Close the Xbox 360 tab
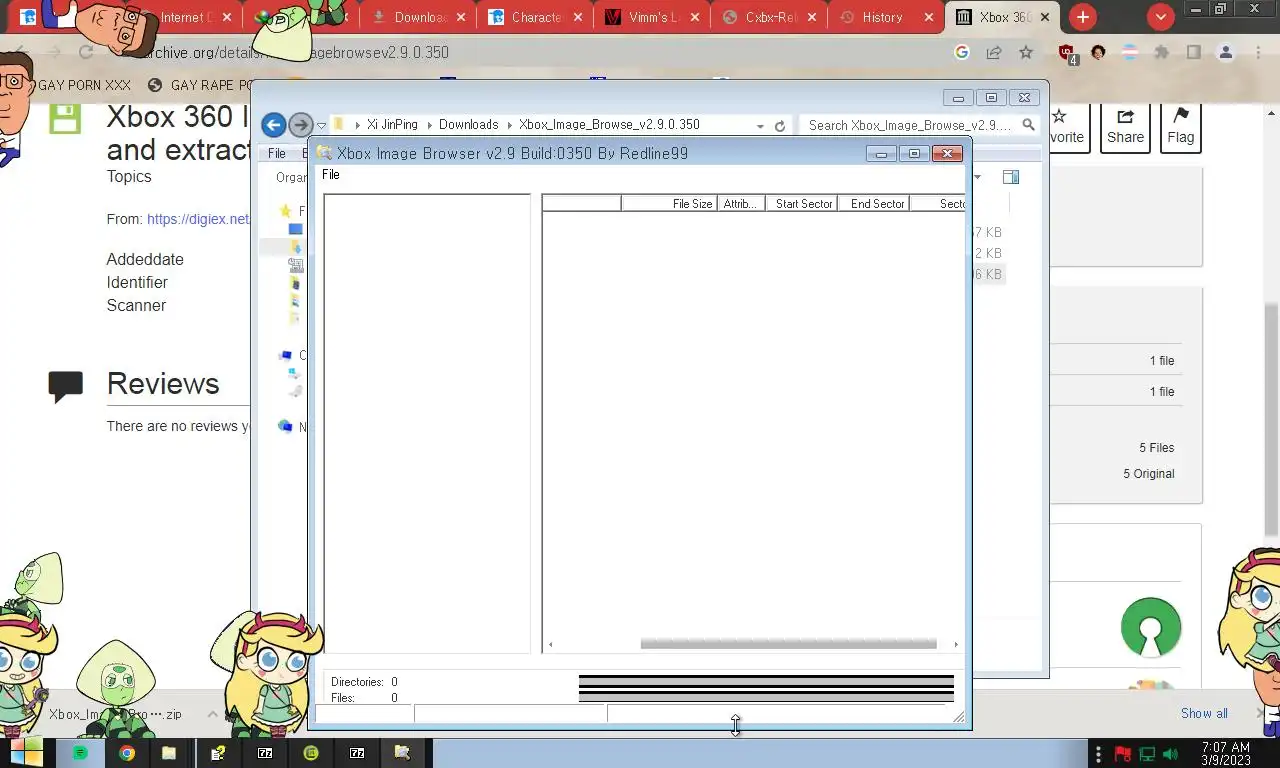 point(1046,17)
